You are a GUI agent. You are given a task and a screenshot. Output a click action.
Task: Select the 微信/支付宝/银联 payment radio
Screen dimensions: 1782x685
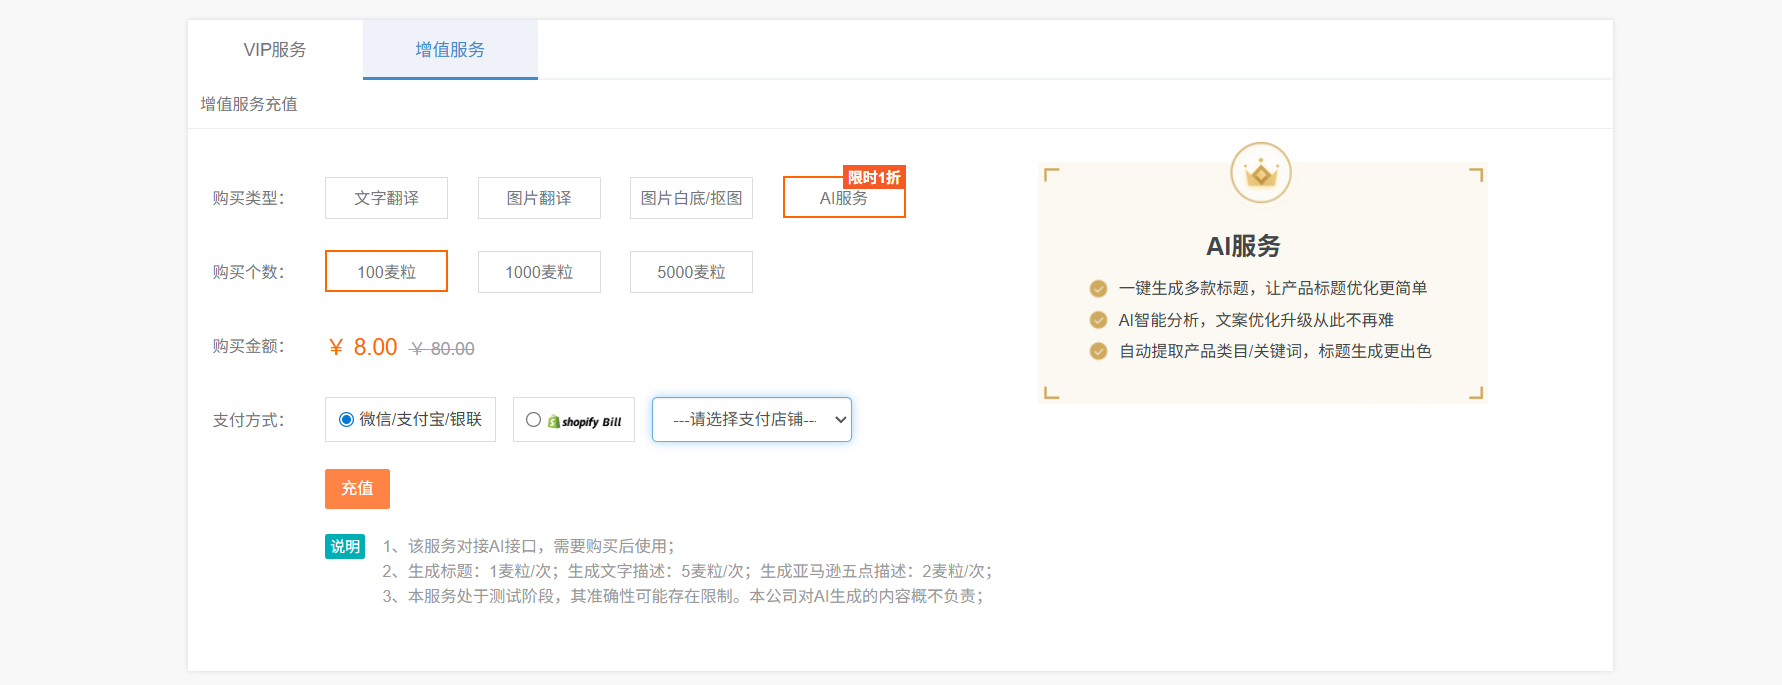(x=346, y=420)
